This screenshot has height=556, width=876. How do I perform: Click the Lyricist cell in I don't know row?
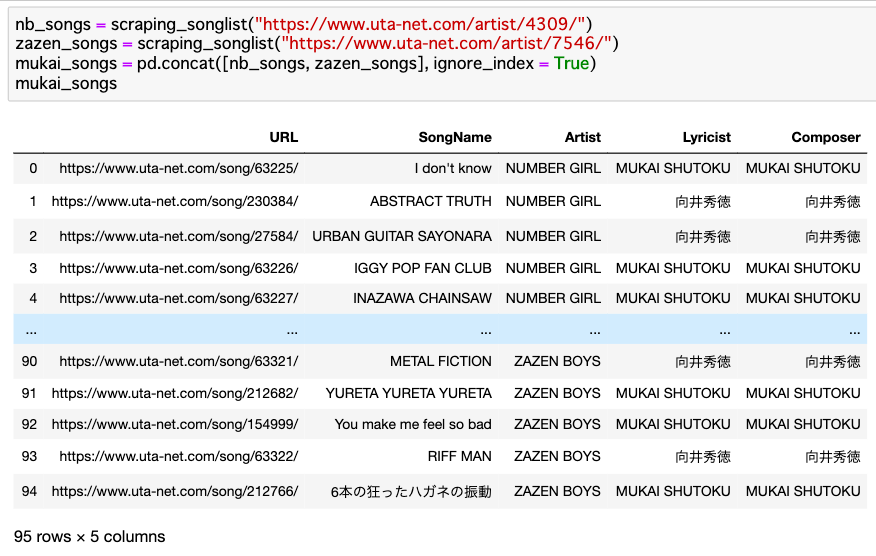pyautogui.click(x=673, y=168)
